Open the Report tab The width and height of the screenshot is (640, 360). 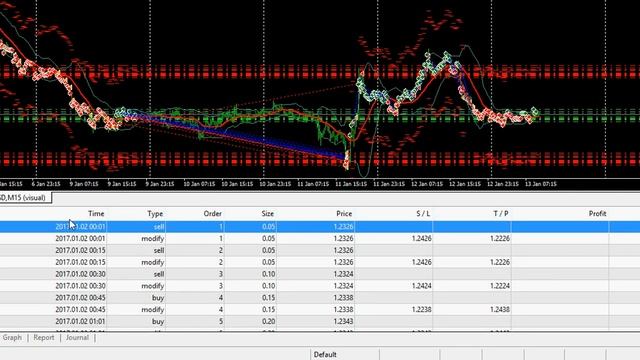point(44,338)
